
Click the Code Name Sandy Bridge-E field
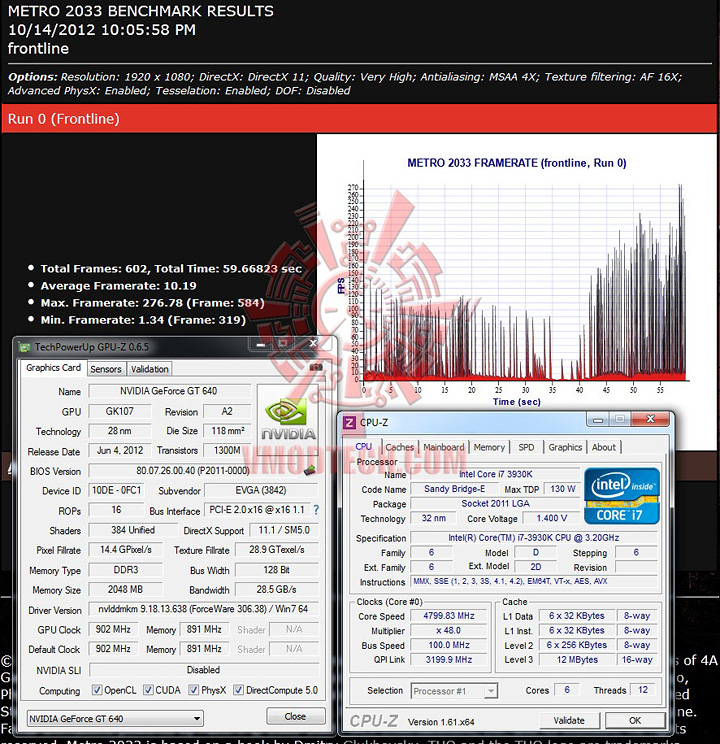454,489
